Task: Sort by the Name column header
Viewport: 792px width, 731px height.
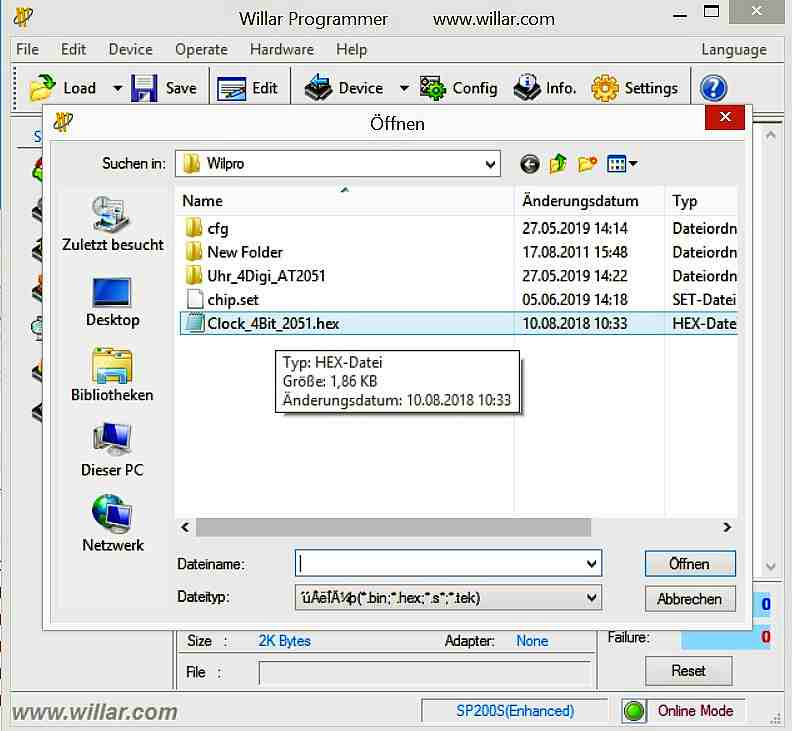Action: point(345,201)
